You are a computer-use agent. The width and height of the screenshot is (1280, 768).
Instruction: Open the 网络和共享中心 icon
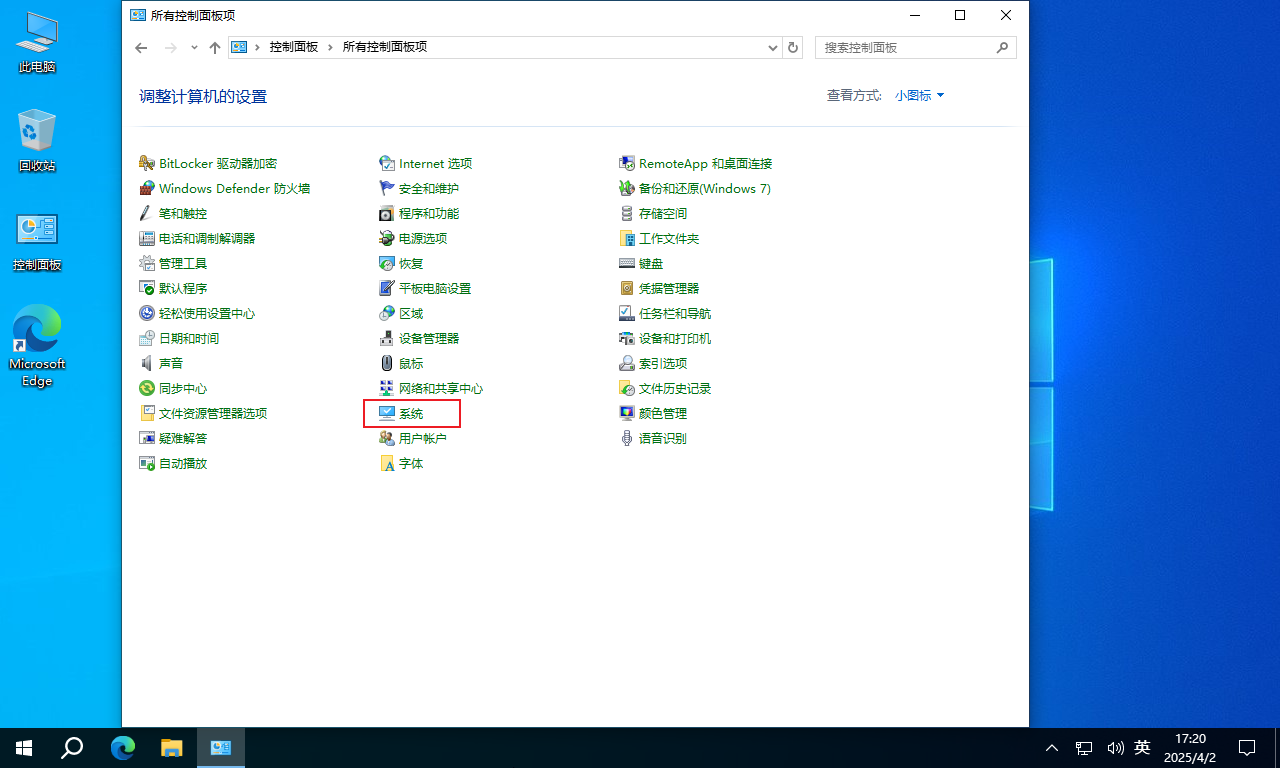click(387, 388)
